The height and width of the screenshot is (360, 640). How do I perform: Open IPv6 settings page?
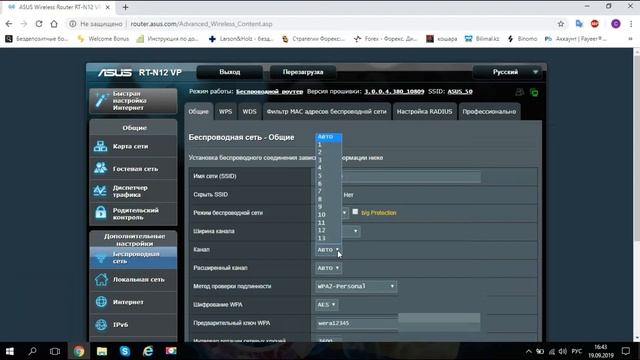pos(133,324)
